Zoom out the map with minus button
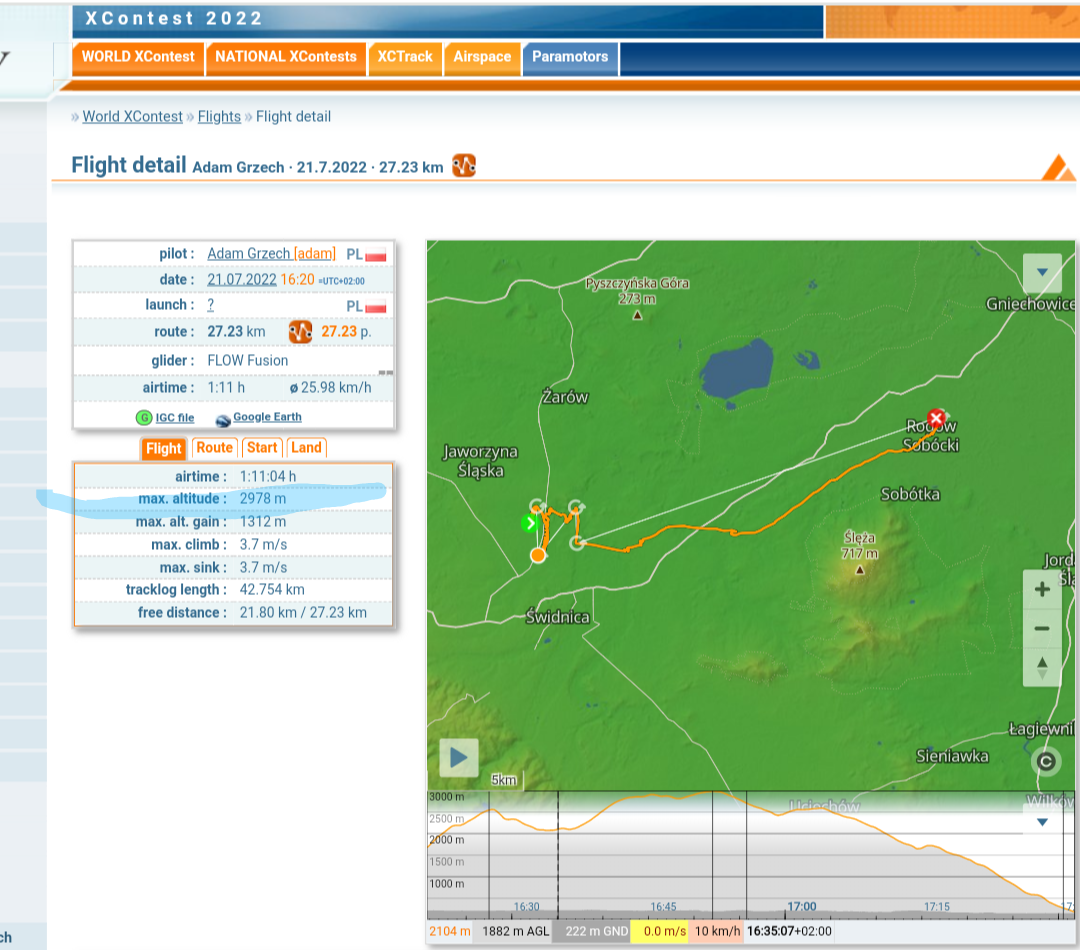This screenshot has height=950, width=1080. coord(1042,628)
